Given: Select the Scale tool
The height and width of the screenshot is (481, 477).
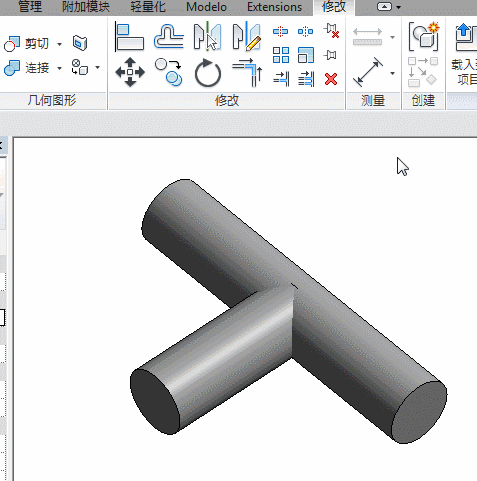Looking at the screenshot, I should [306, 55].
